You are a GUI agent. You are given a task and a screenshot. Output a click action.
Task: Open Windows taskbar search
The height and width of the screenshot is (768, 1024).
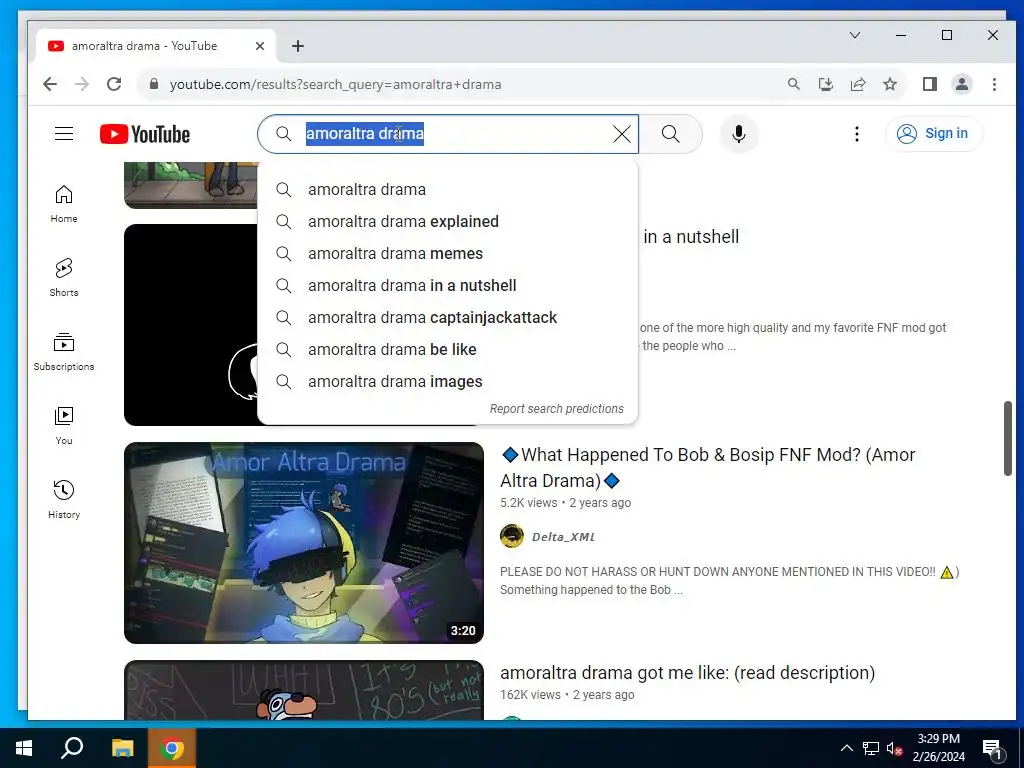tap(72, 748)
